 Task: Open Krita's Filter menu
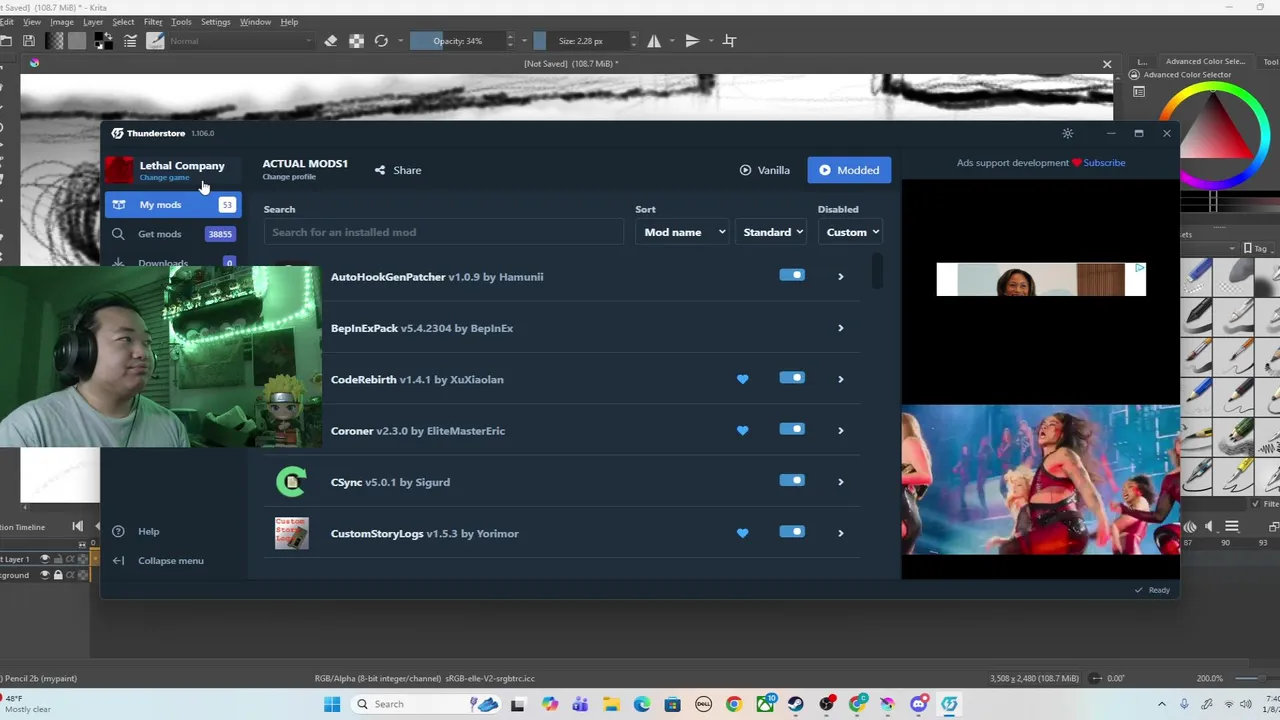point(153,21)
